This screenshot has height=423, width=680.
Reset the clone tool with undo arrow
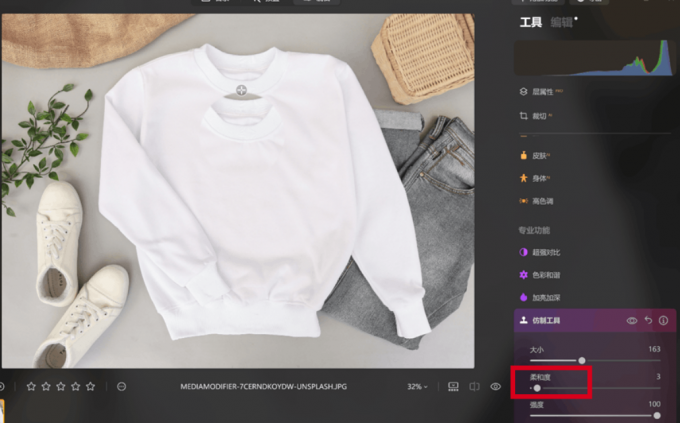point(648,320)
